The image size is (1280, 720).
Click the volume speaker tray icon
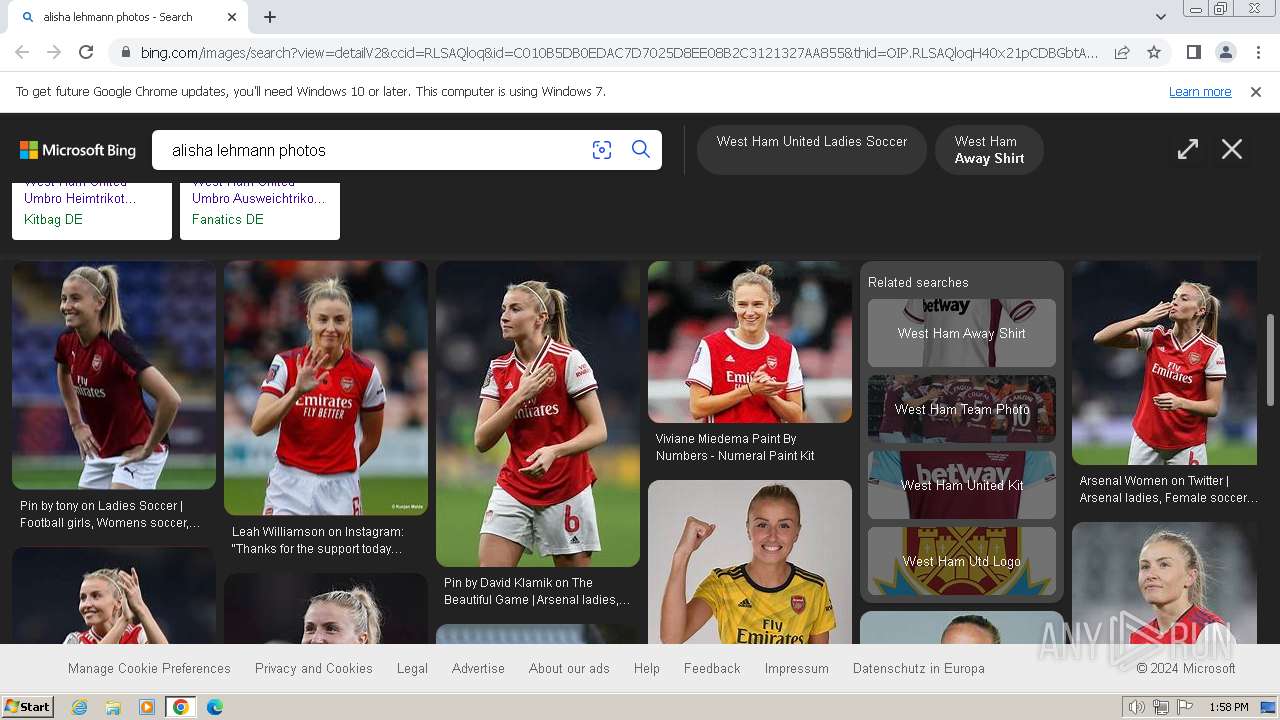tap(1137, 707)
